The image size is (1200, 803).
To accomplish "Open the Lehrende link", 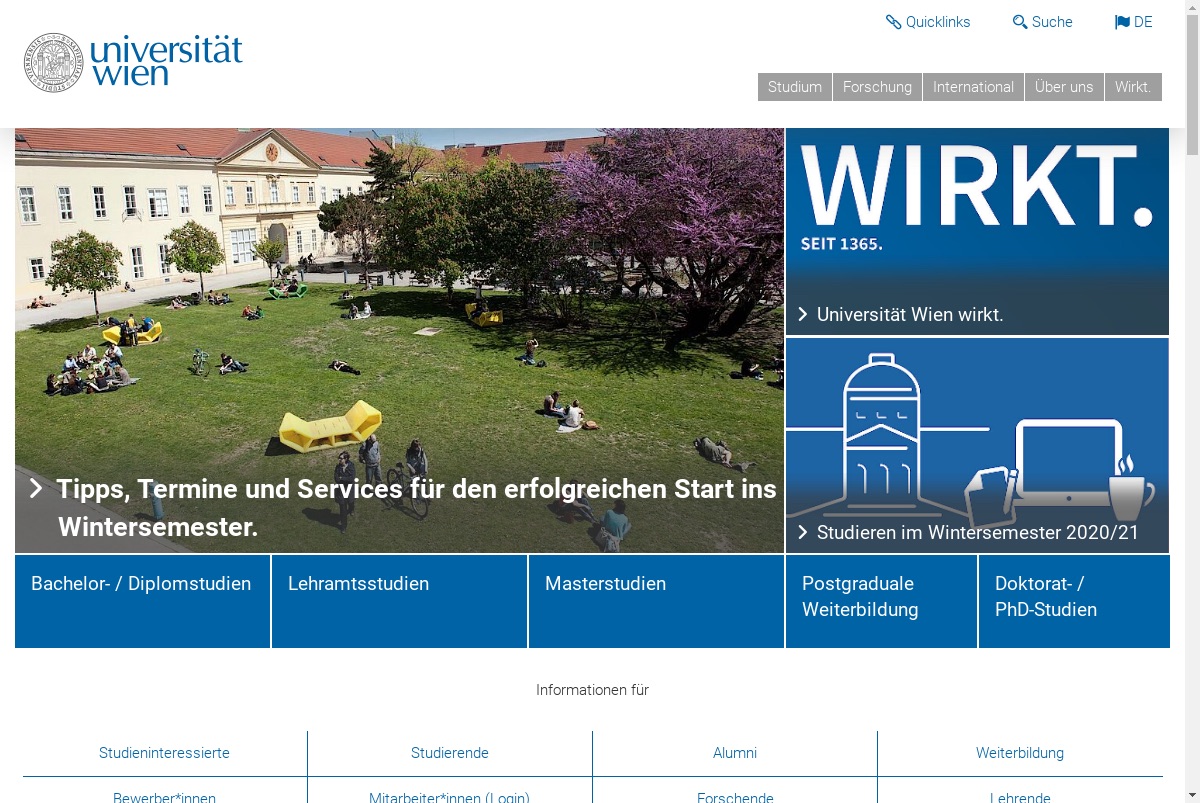I will point(1020,797).
